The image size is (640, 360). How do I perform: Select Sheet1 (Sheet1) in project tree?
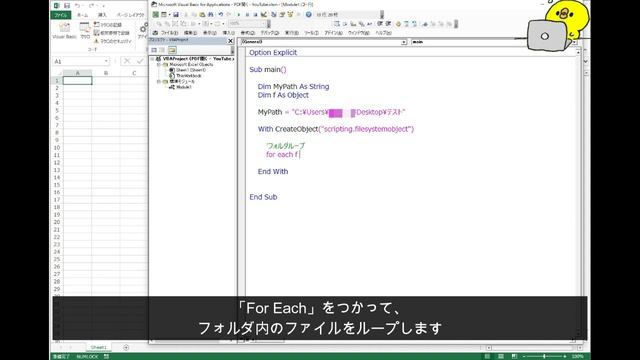point(191,70)
